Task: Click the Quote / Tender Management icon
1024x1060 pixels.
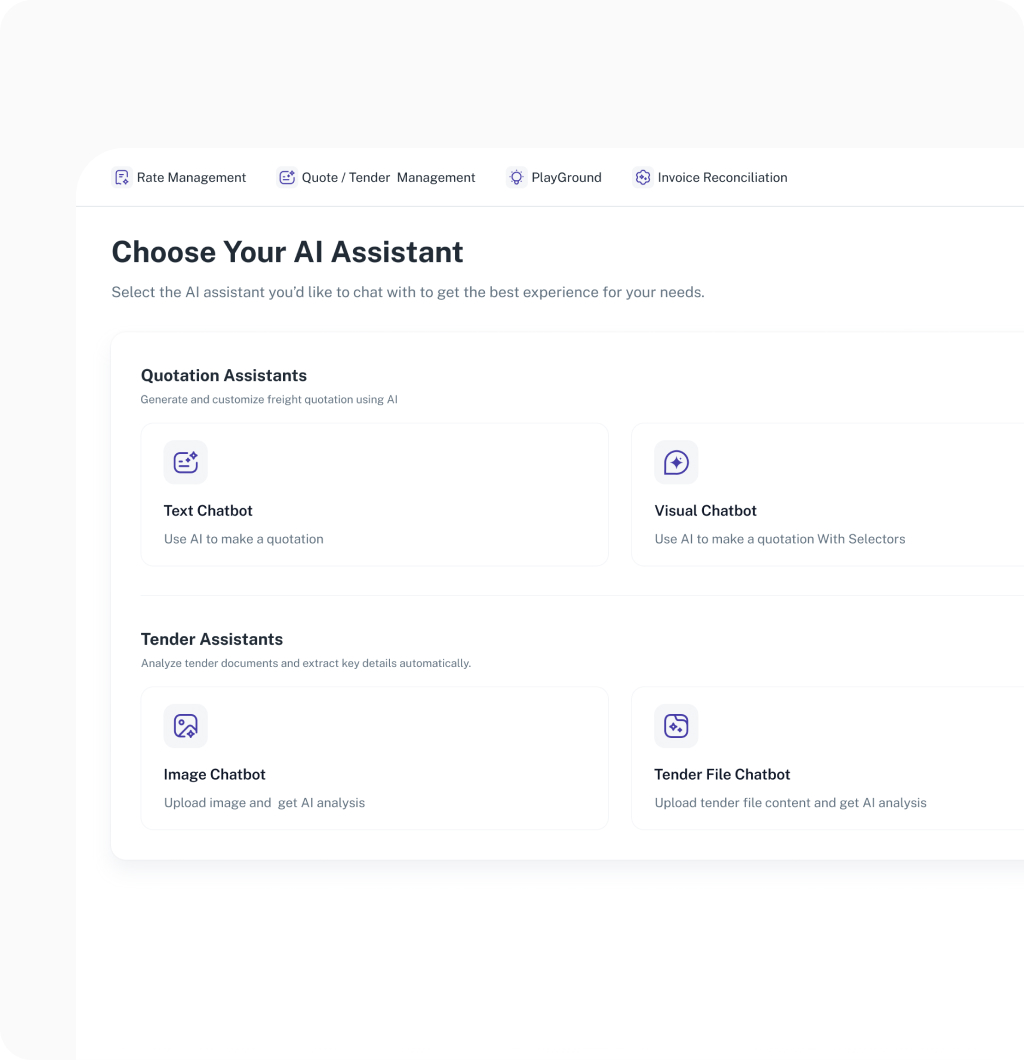Action: [286, 177]
